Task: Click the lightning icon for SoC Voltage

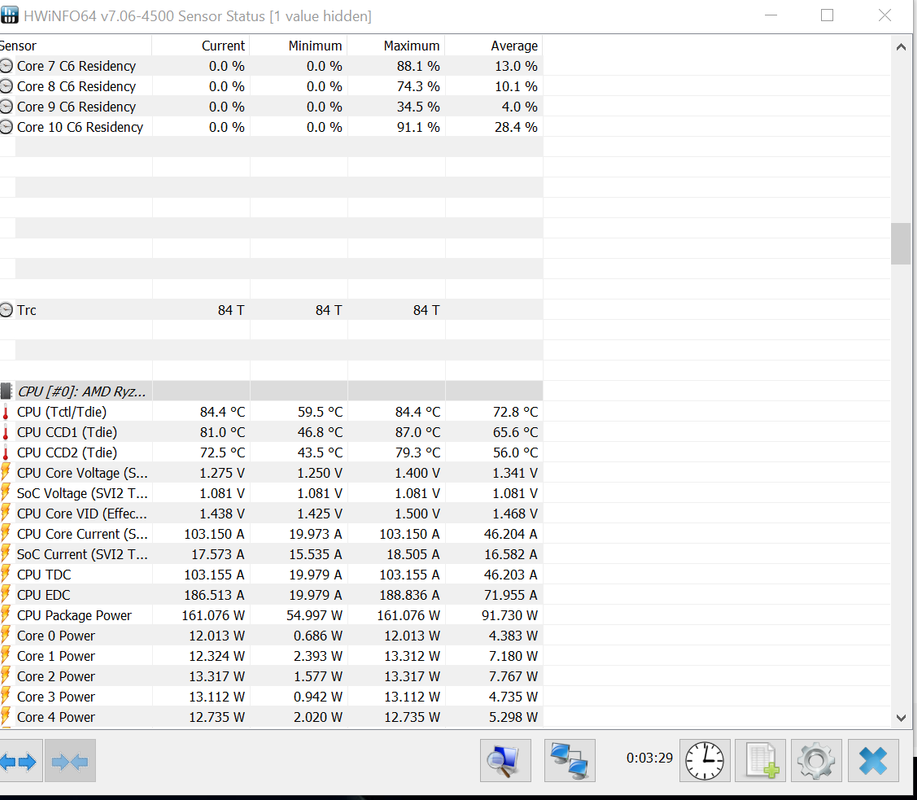Action: pyautogui.click(x=6, y=493)
